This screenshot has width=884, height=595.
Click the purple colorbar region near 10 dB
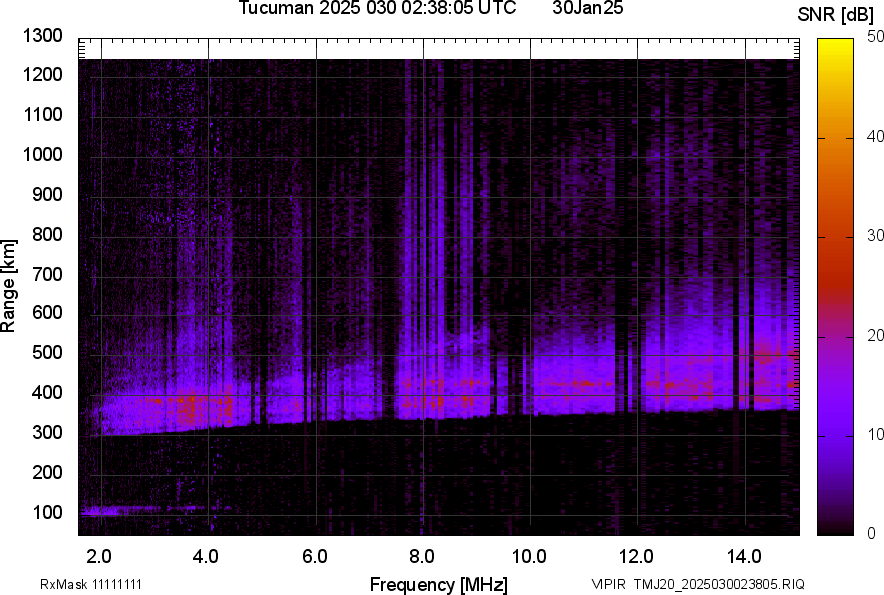pos(836,436)
